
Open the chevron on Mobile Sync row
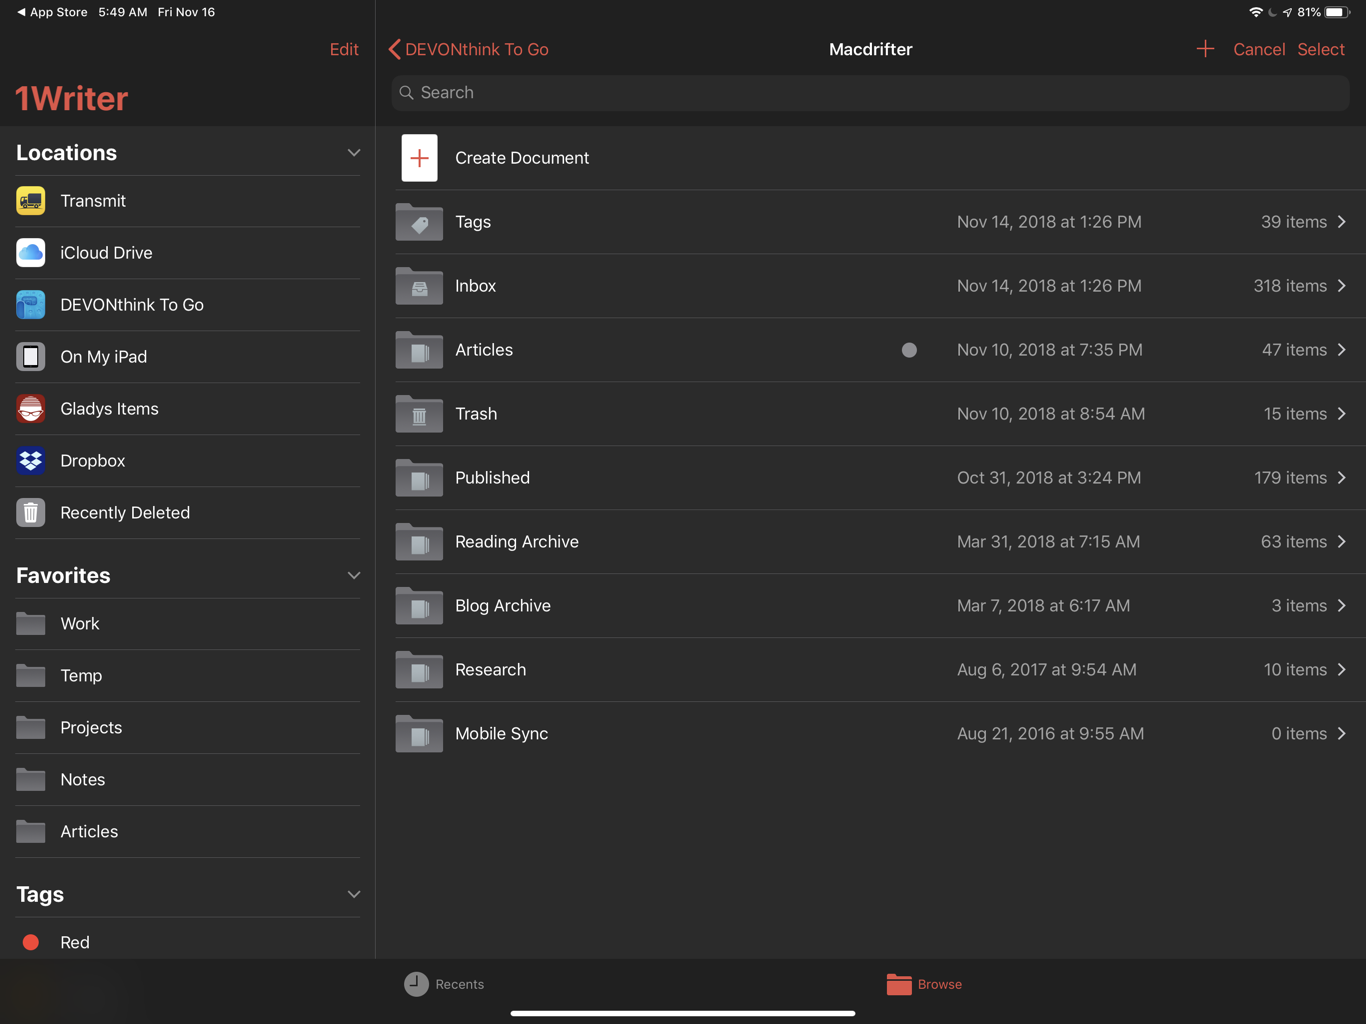(x=1342, y=734)
